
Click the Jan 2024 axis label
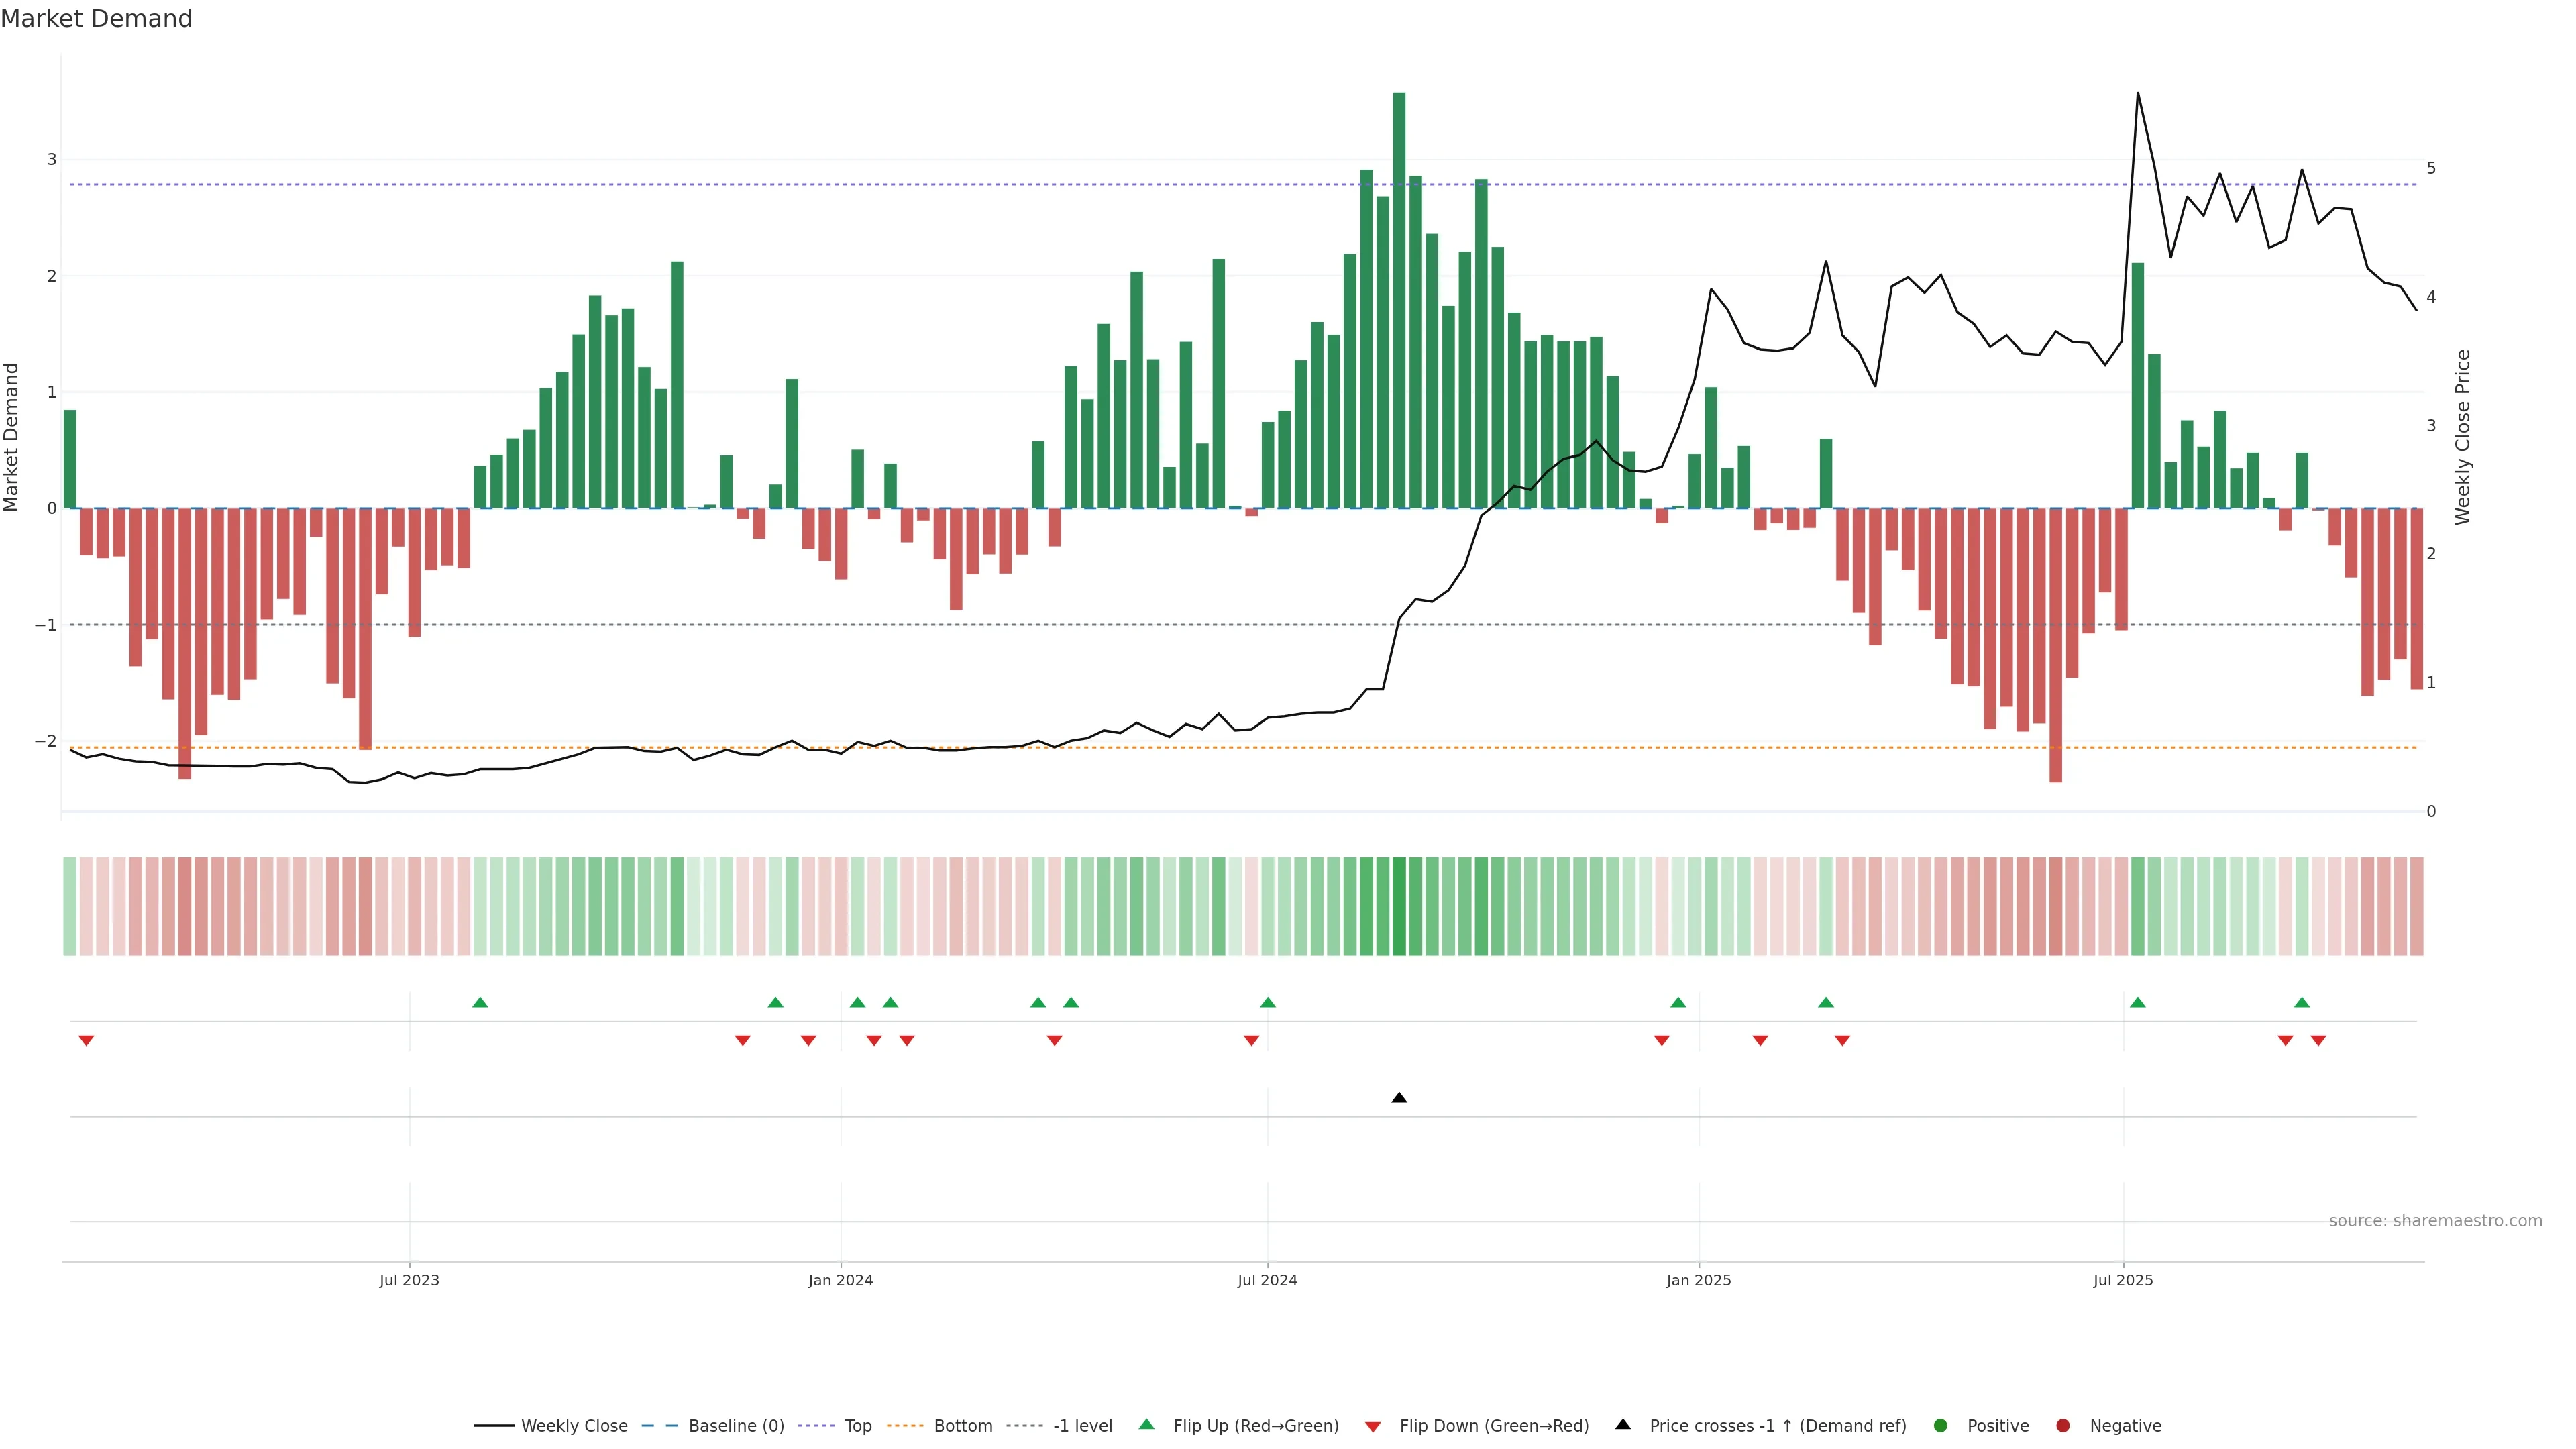point(840,1280)
